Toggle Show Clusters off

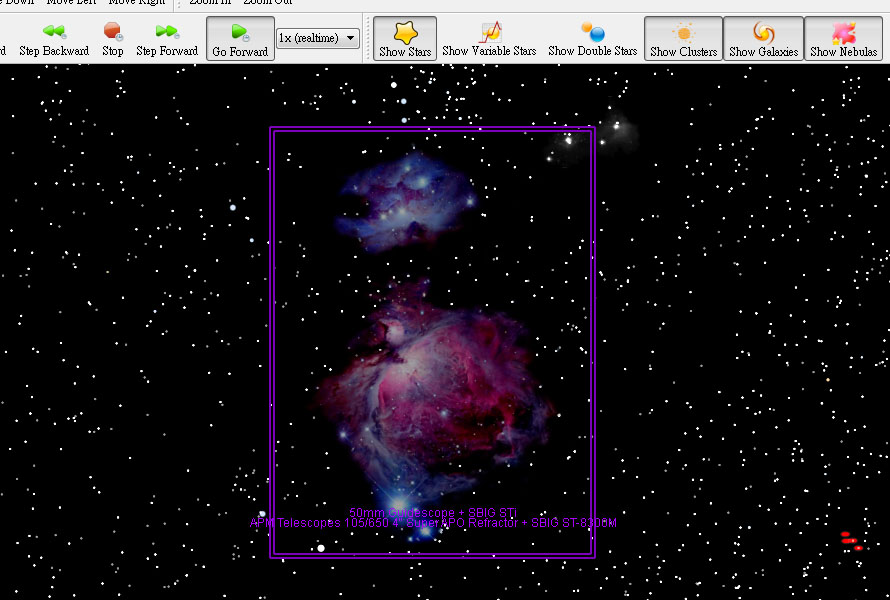pyautogui.click(x=683, y=38)
